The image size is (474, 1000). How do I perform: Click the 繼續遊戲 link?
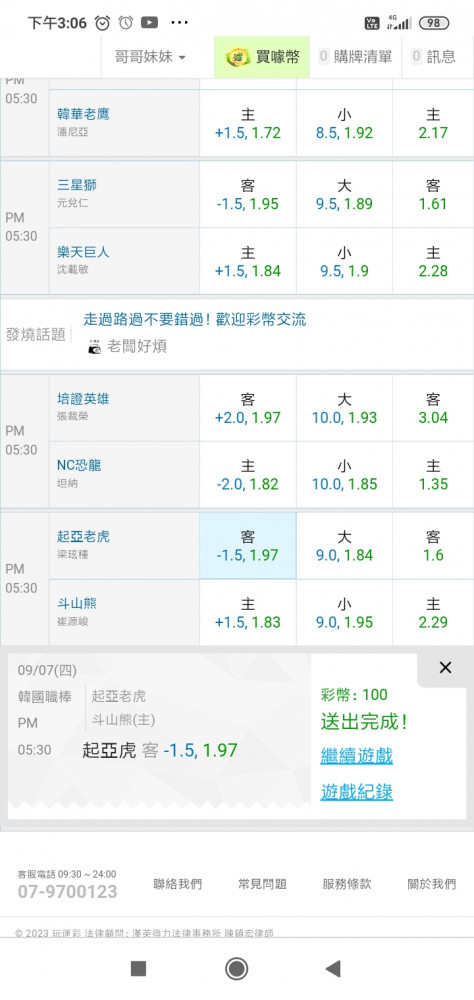pyautogui.click(x=357, y=756)
